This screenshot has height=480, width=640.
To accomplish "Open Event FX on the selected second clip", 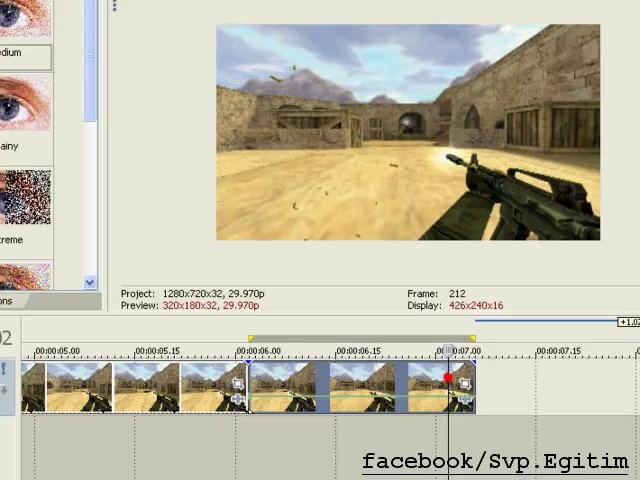I will tap(464, 399).
